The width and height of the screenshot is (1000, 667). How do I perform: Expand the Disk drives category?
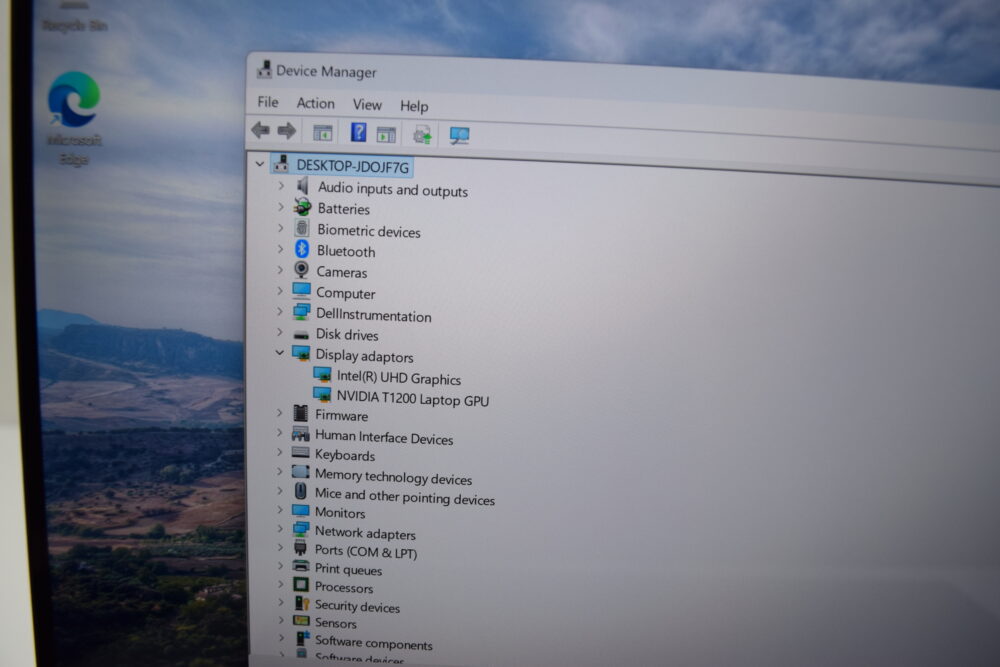click(x=280, y=332)
